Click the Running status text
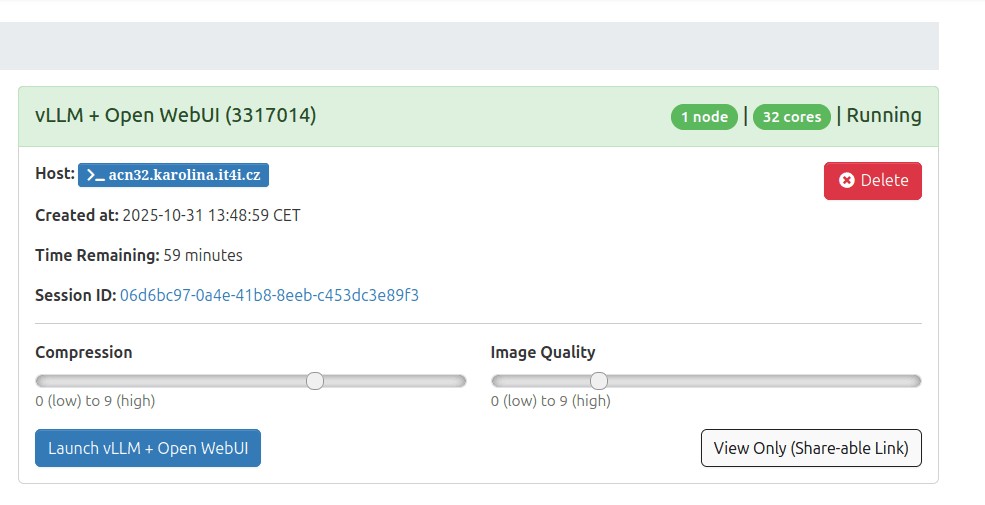 point(884,115)
